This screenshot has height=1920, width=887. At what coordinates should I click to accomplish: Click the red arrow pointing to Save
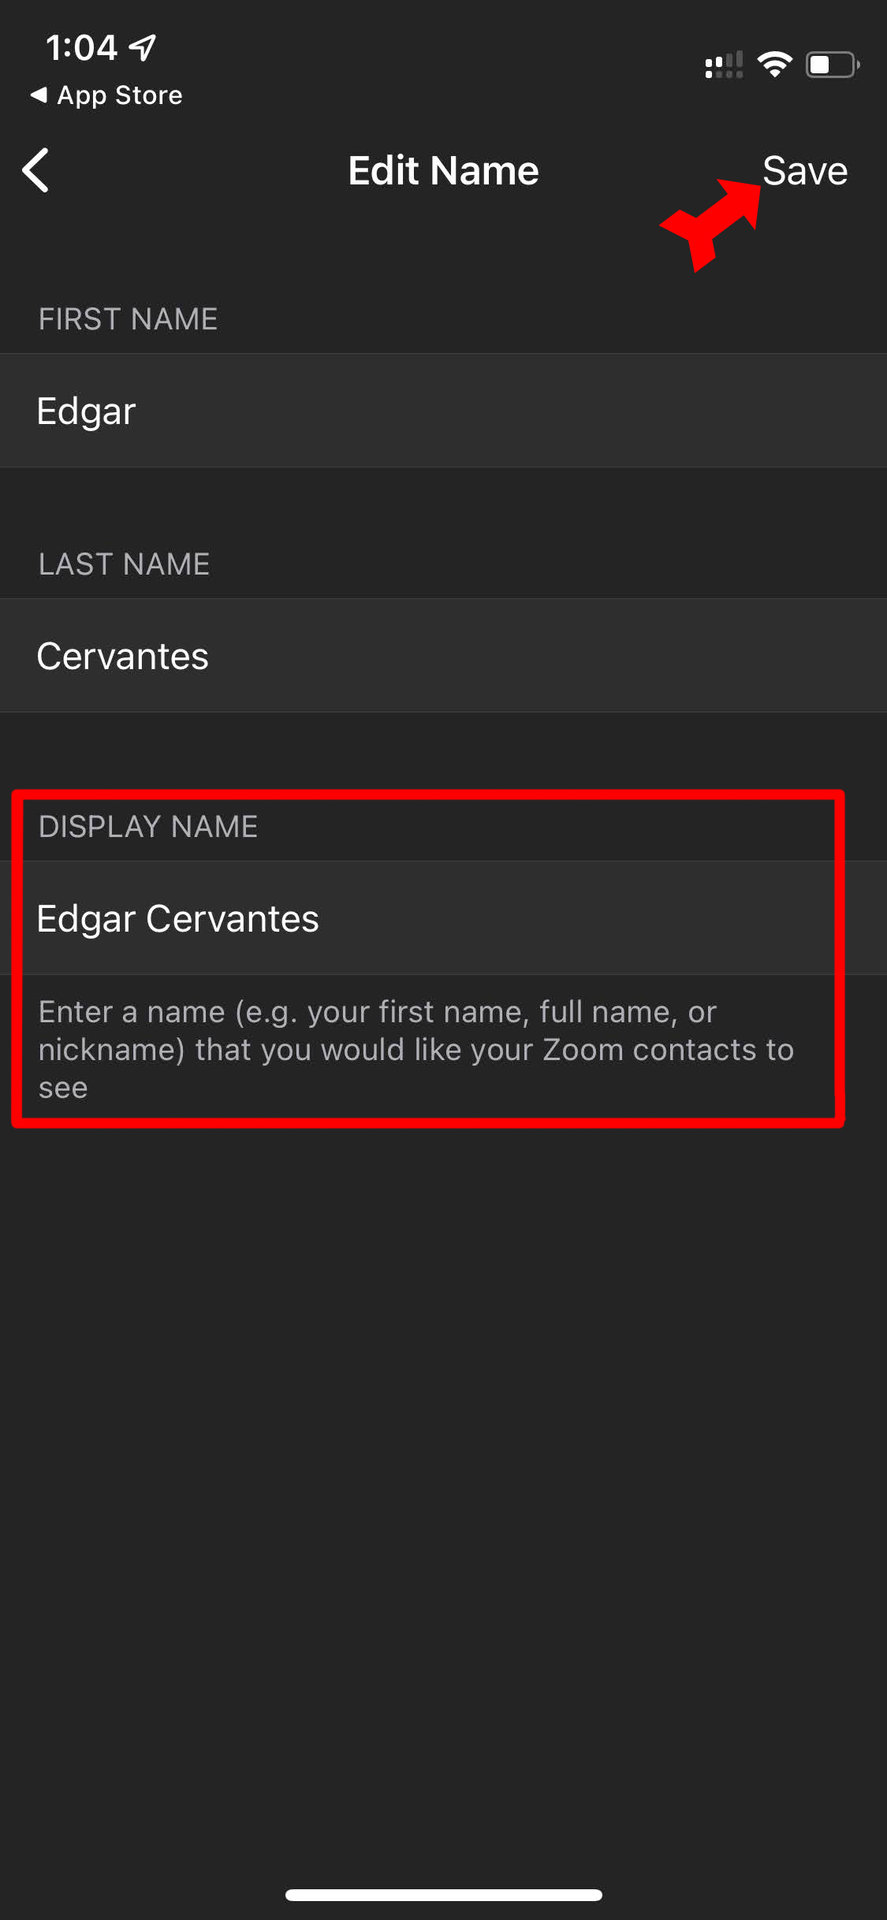click(712, 222)
